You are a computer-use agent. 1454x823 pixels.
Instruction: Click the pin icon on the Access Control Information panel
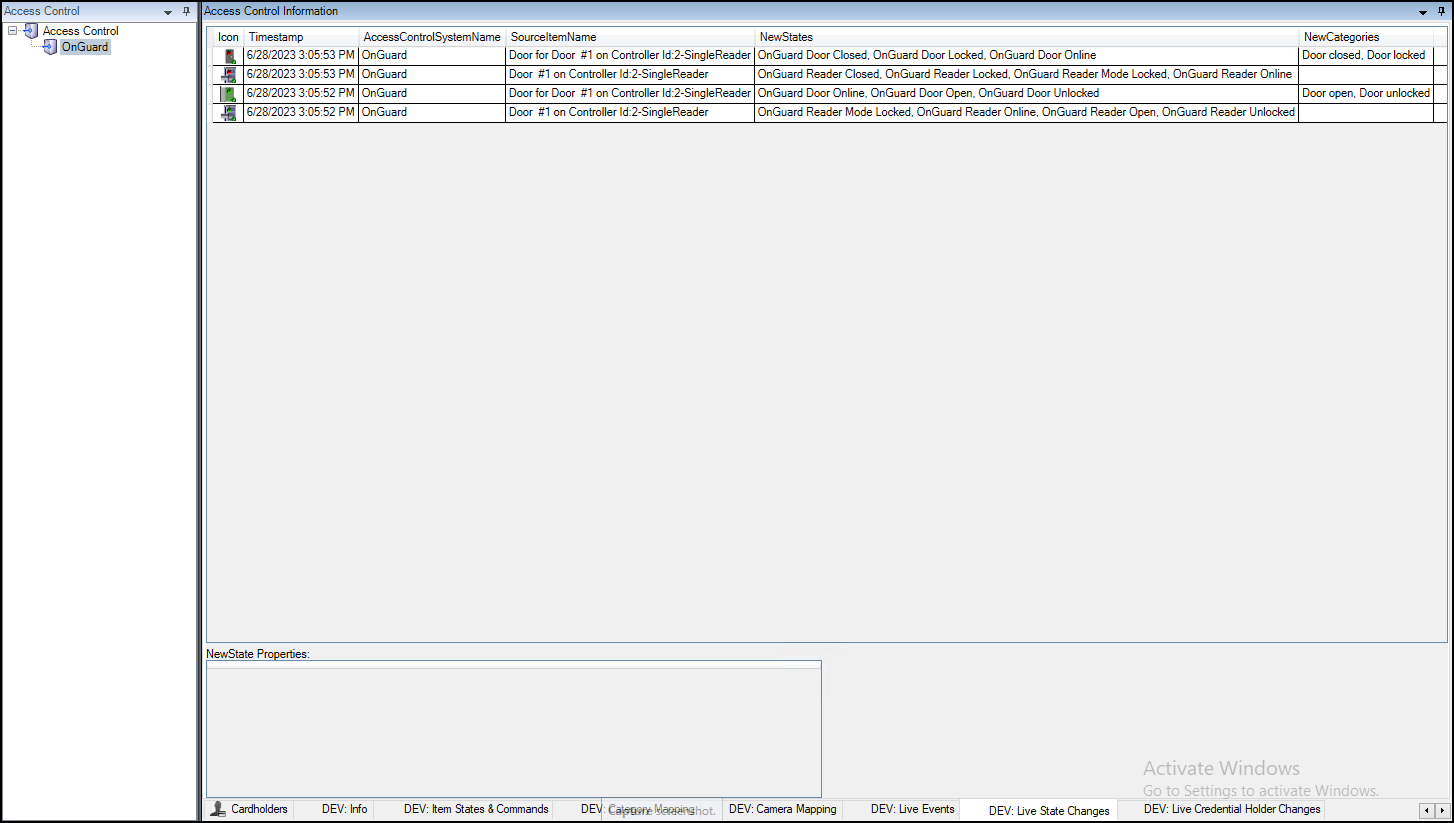[x=1441, y=10]
